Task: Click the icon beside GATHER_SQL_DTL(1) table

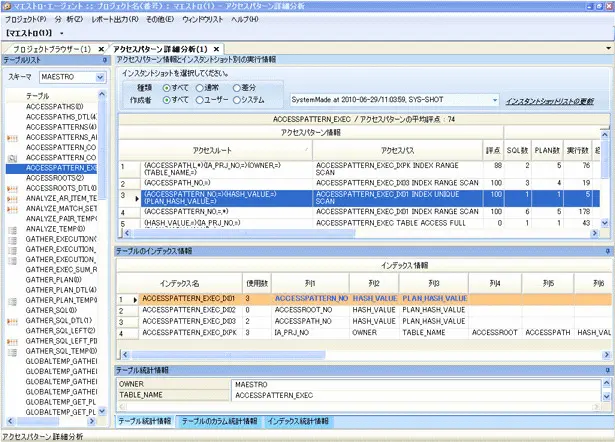Action: tap(13, 321)
